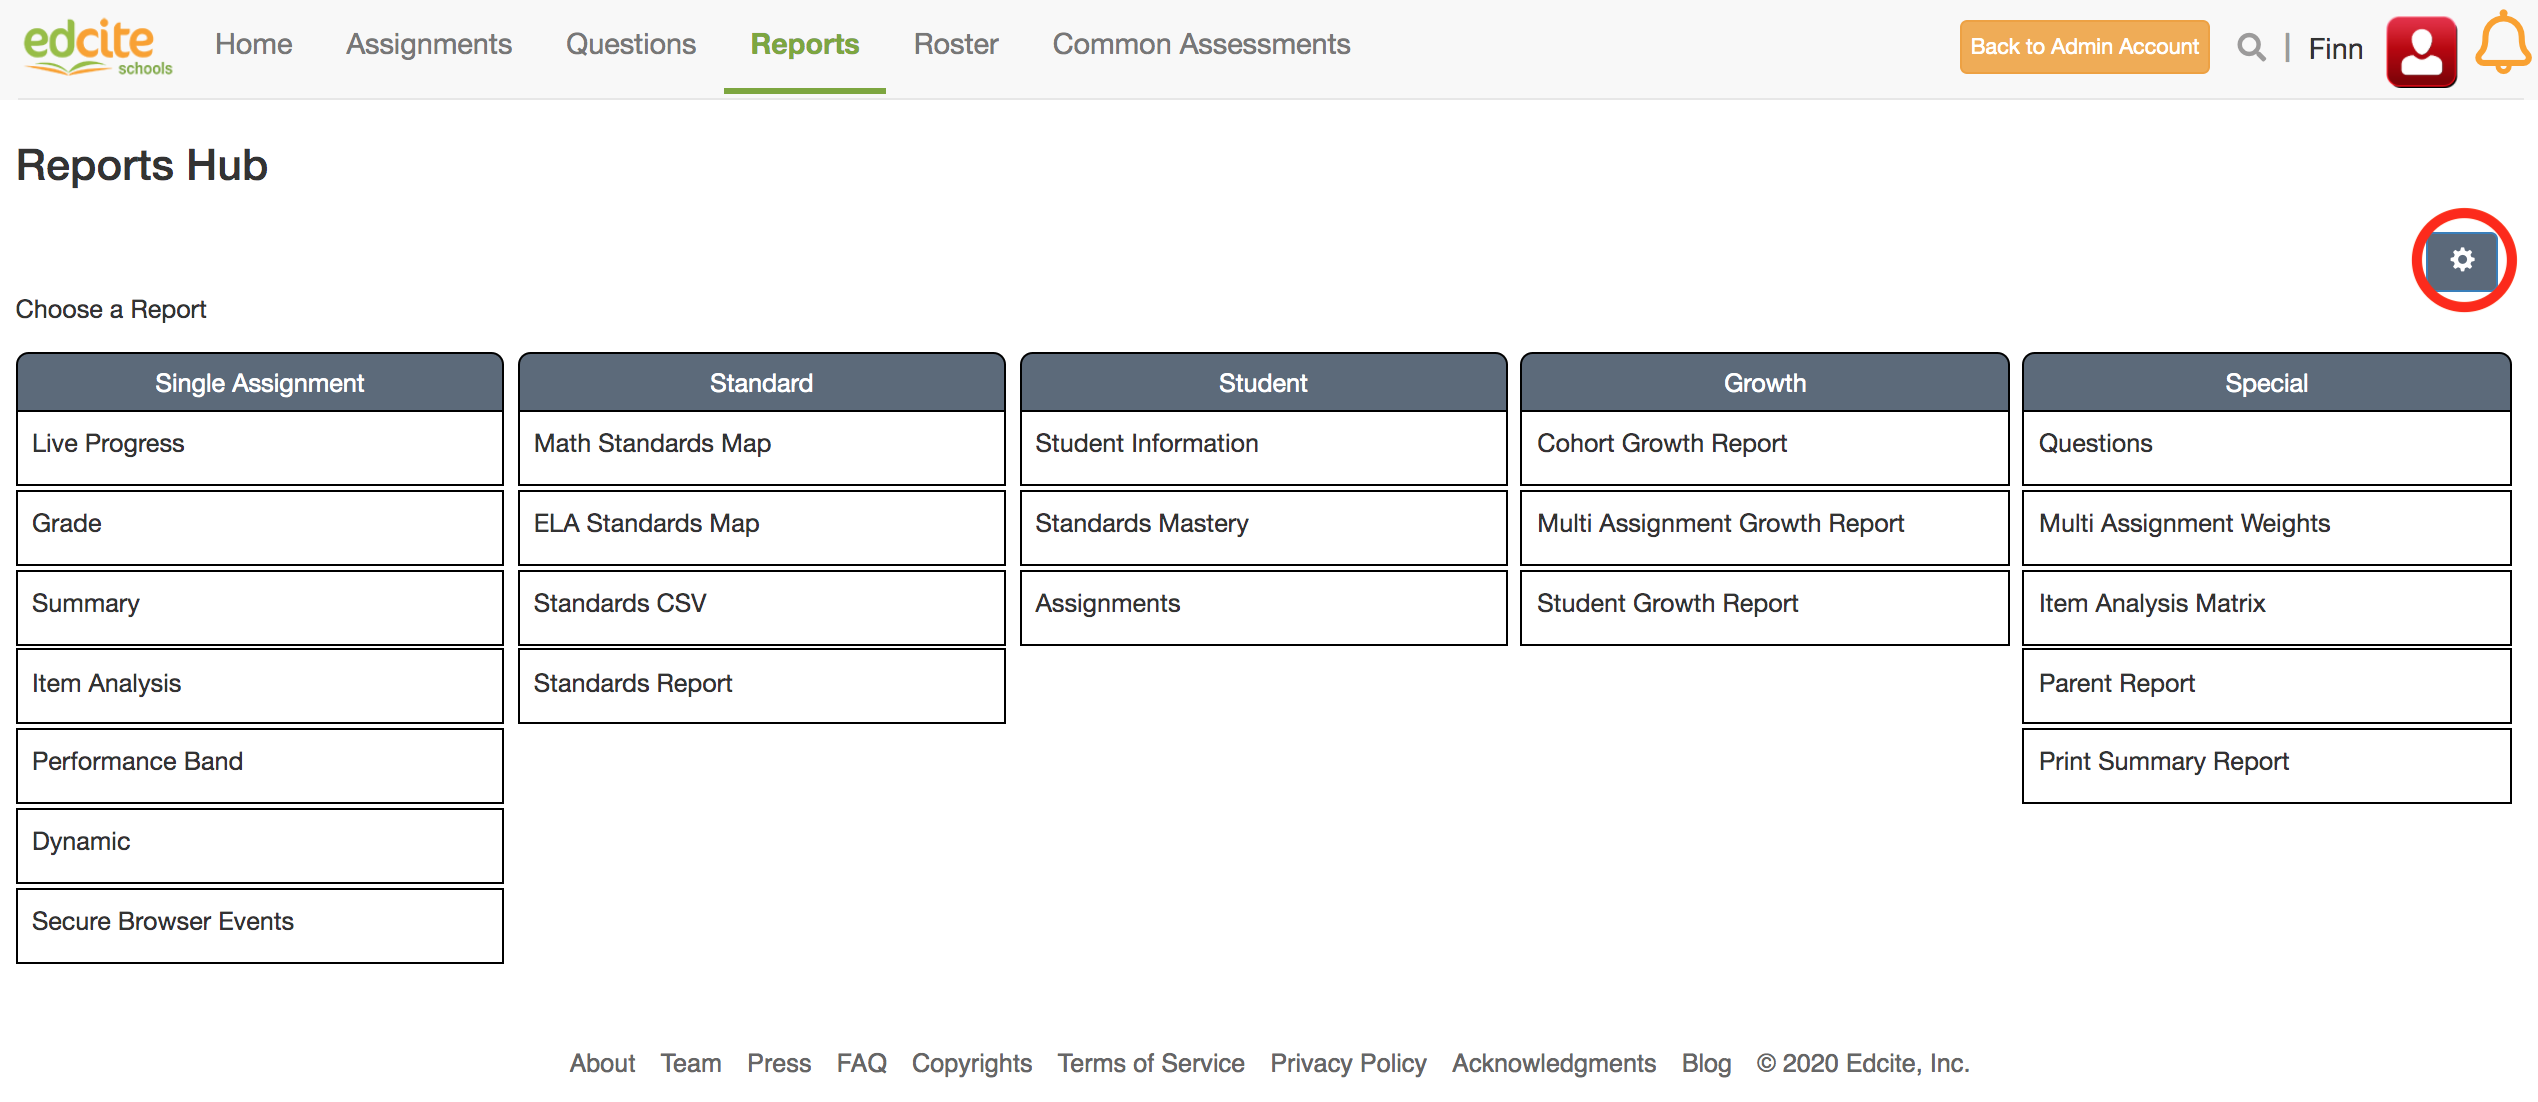
Task: Open the Live Progress report
Action: pos(259,444)
